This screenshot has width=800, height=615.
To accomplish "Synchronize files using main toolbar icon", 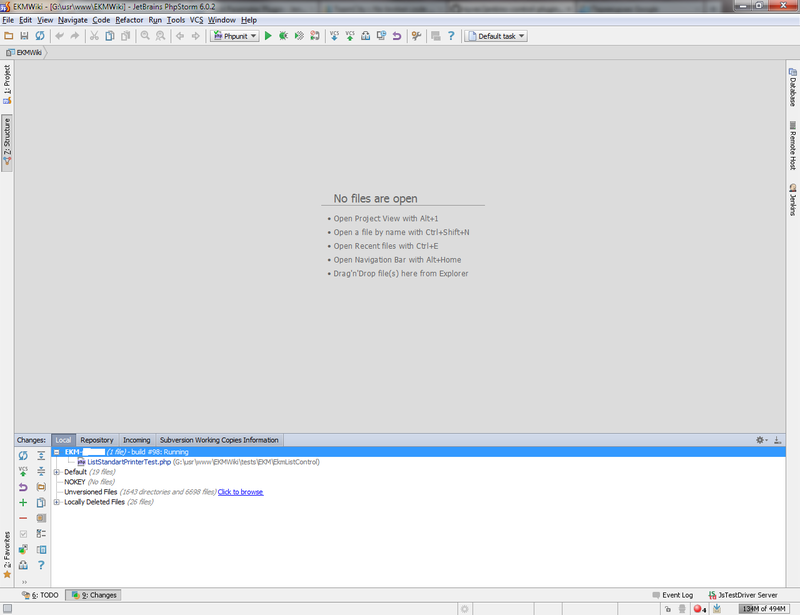I will pos(40,36).
